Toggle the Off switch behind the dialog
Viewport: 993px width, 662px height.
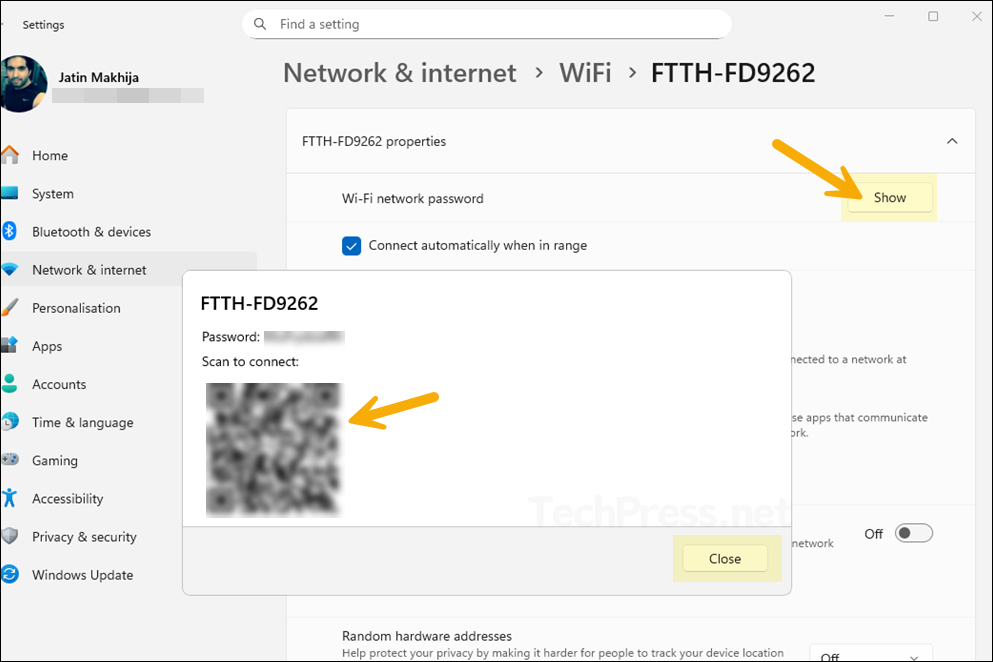[913, 533]
